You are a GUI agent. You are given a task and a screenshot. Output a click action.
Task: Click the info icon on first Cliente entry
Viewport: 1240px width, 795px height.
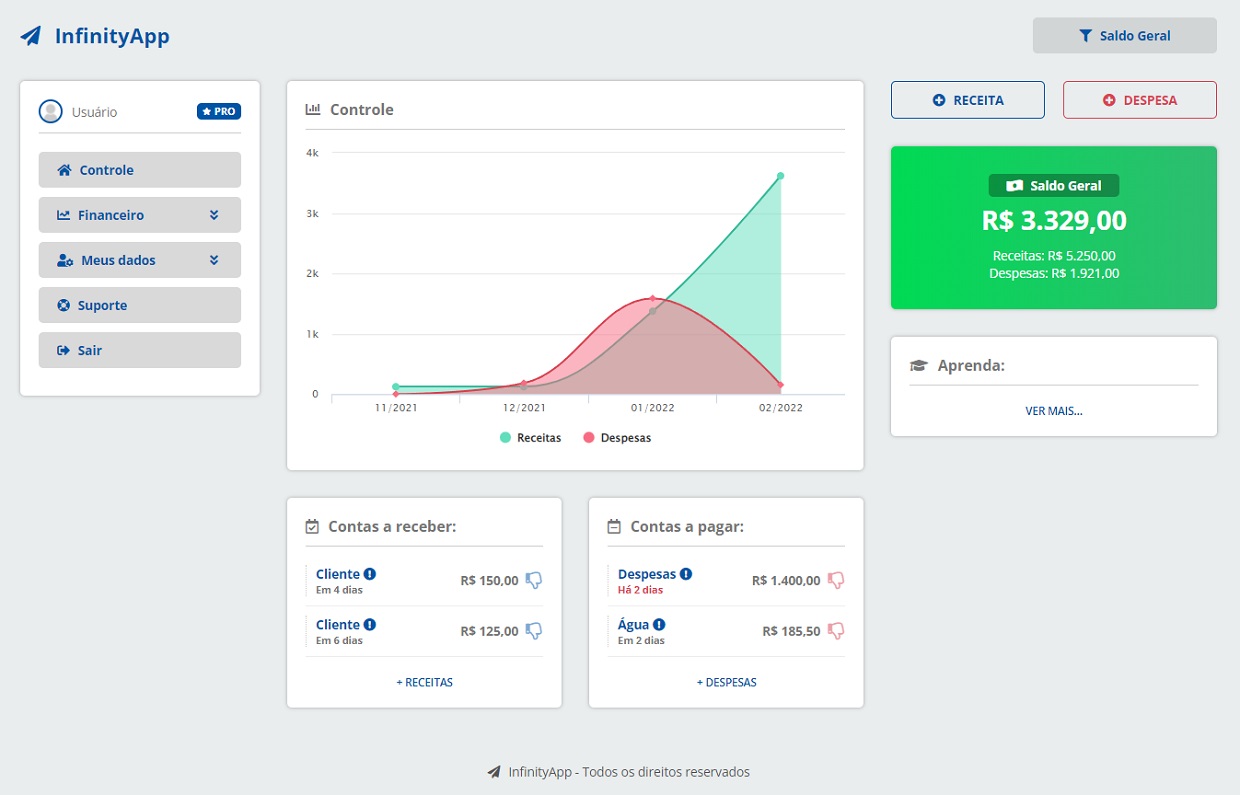[x=370, y=574]
